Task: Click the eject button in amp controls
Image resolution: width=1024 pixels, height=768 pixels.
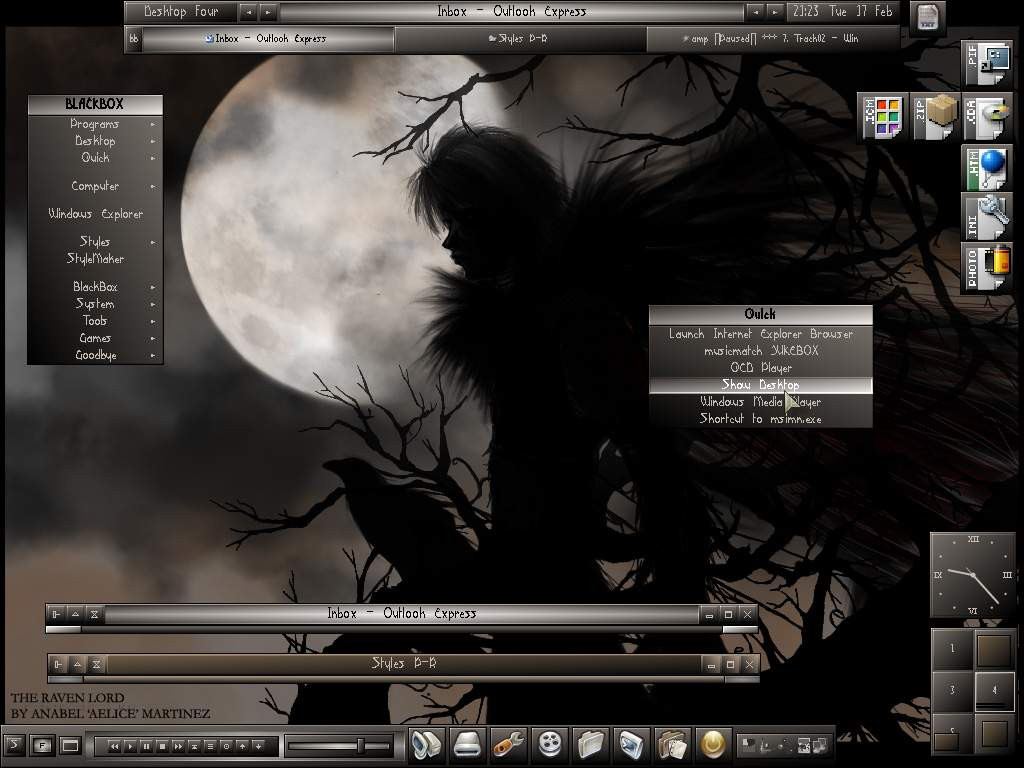Action: pos(194,746)
